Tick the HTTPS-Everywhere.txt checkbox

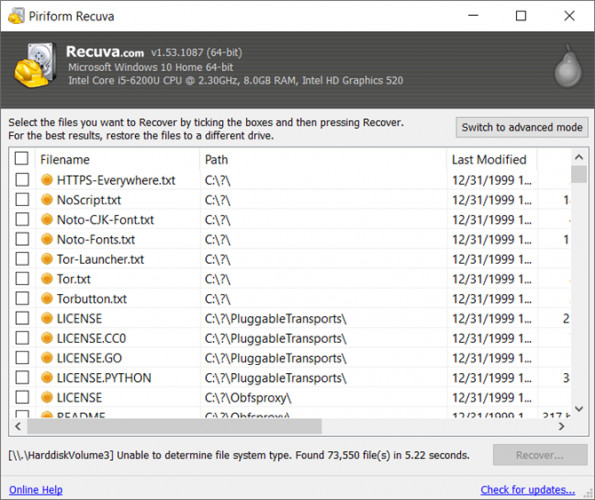pos(22,180)
